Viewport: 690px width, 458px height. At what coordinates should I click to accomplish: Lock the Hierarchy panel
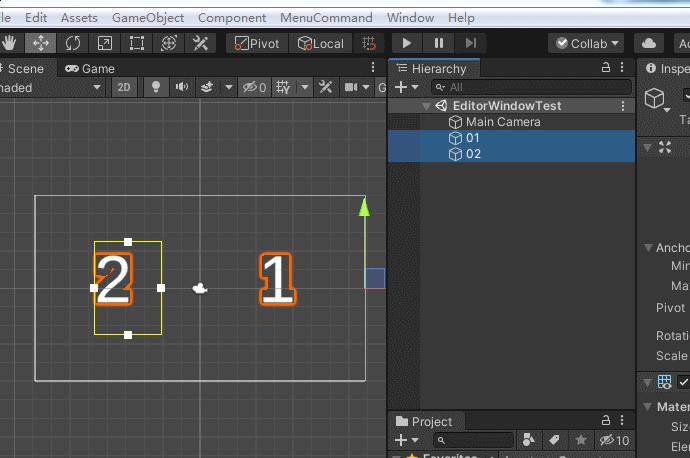tap(606, 68)
